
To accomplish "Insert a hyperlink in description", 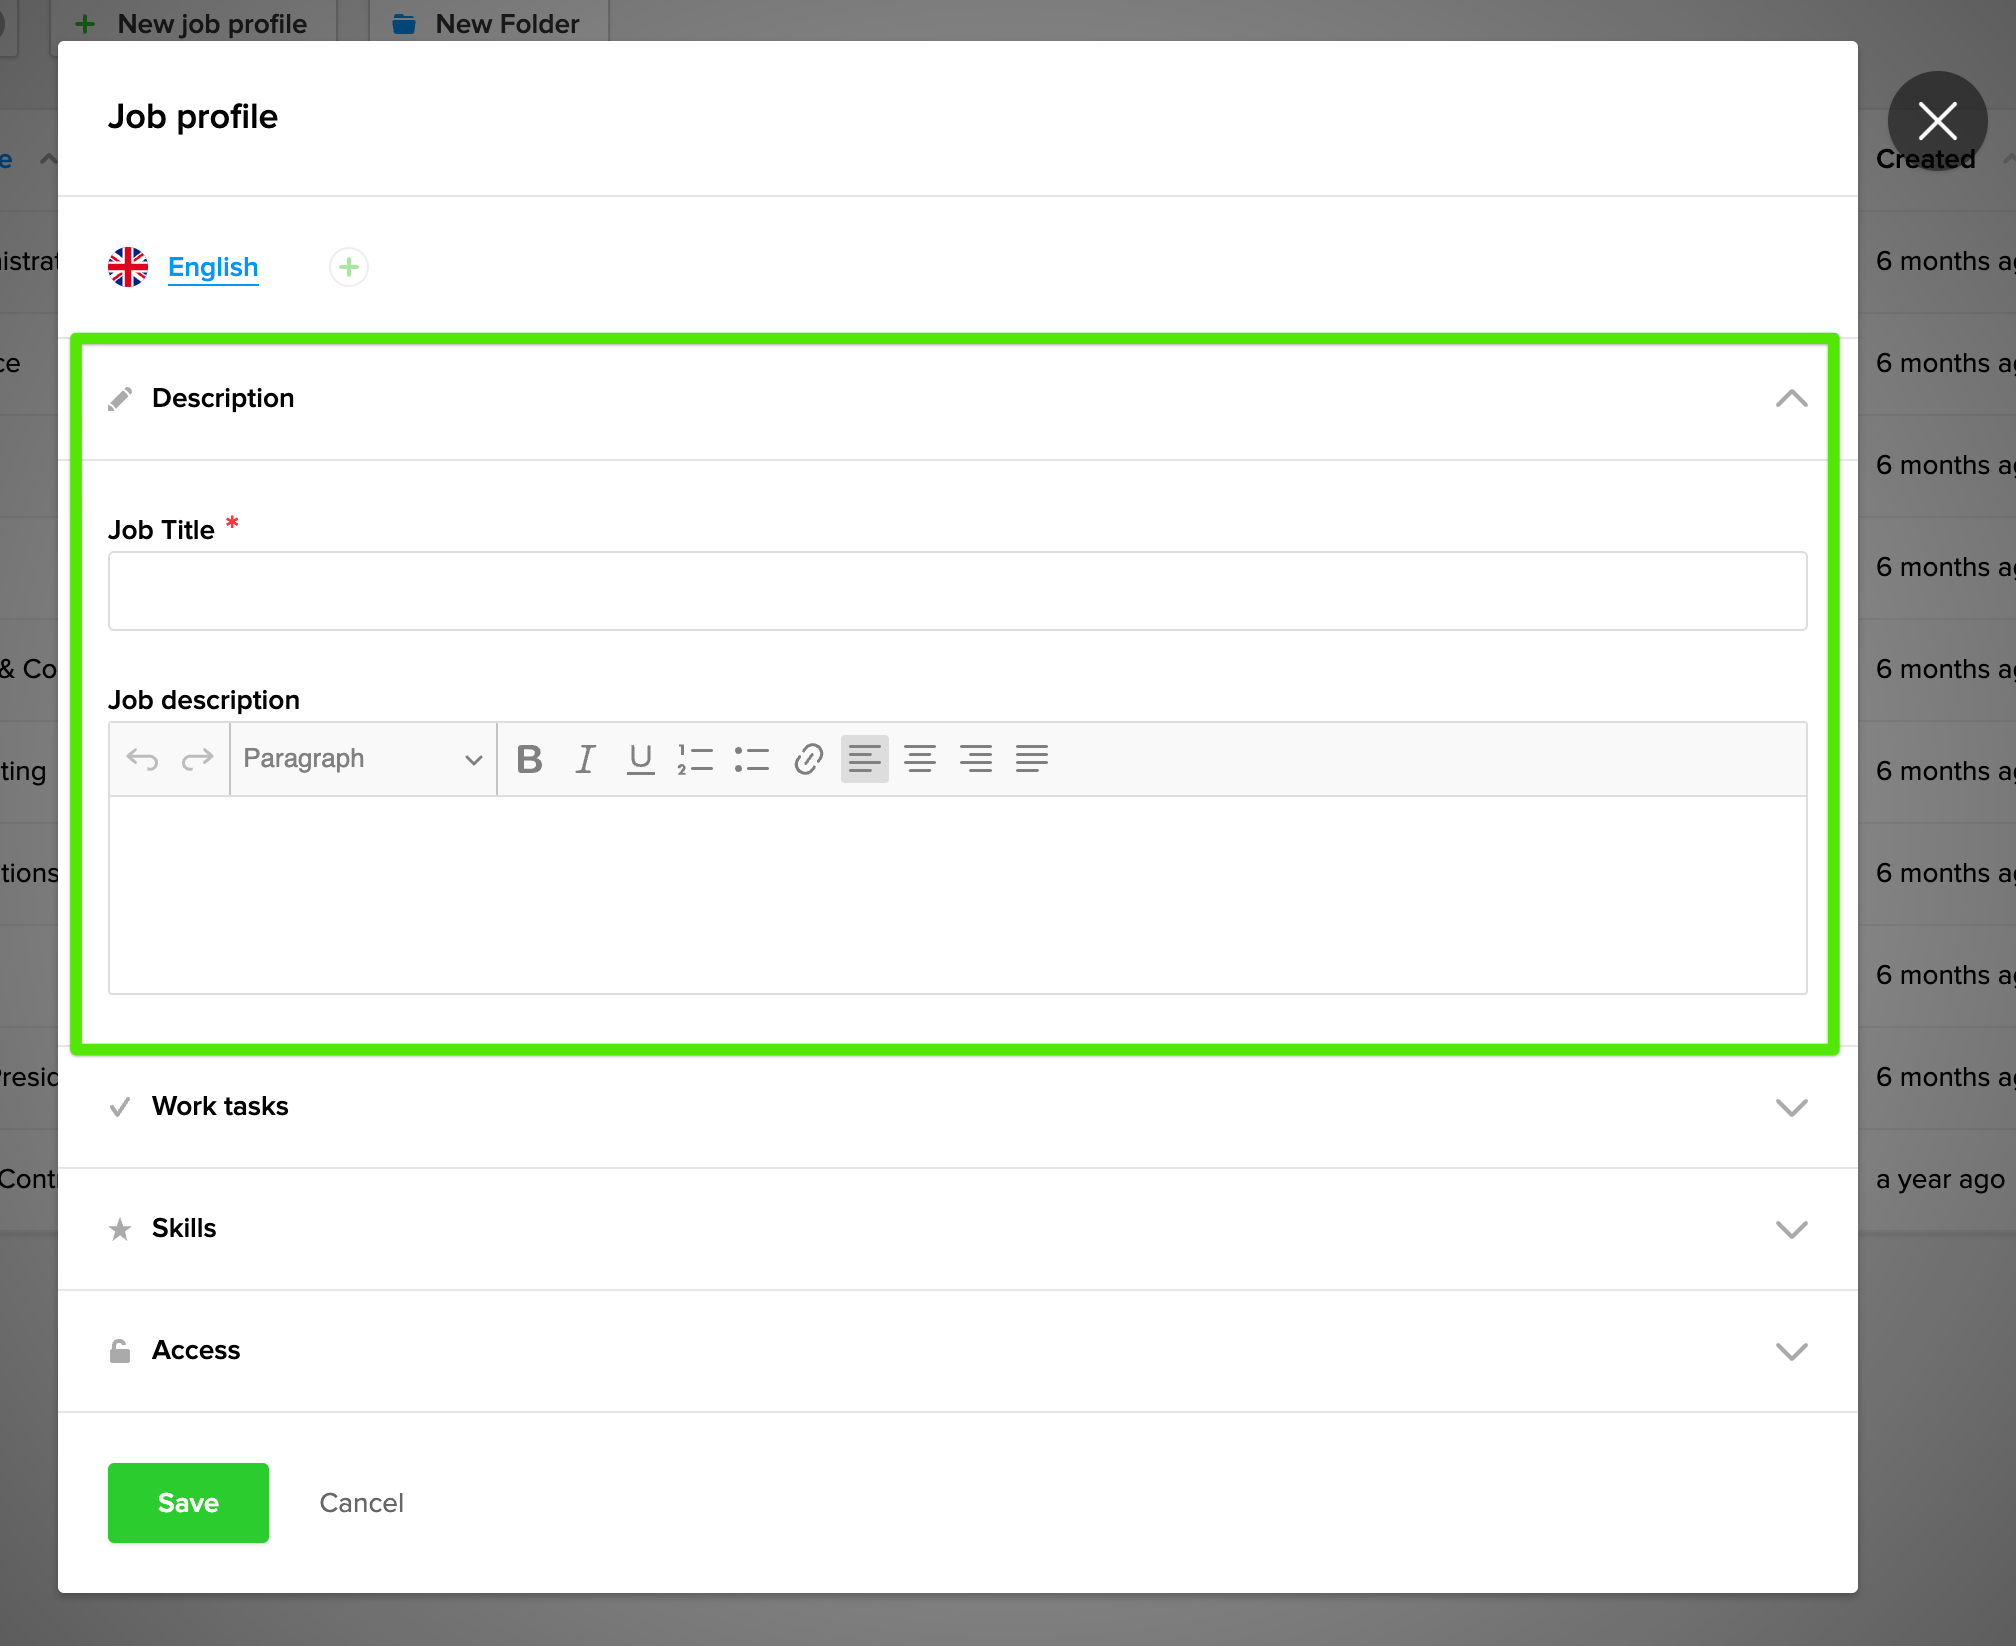I will coord(808,759).
